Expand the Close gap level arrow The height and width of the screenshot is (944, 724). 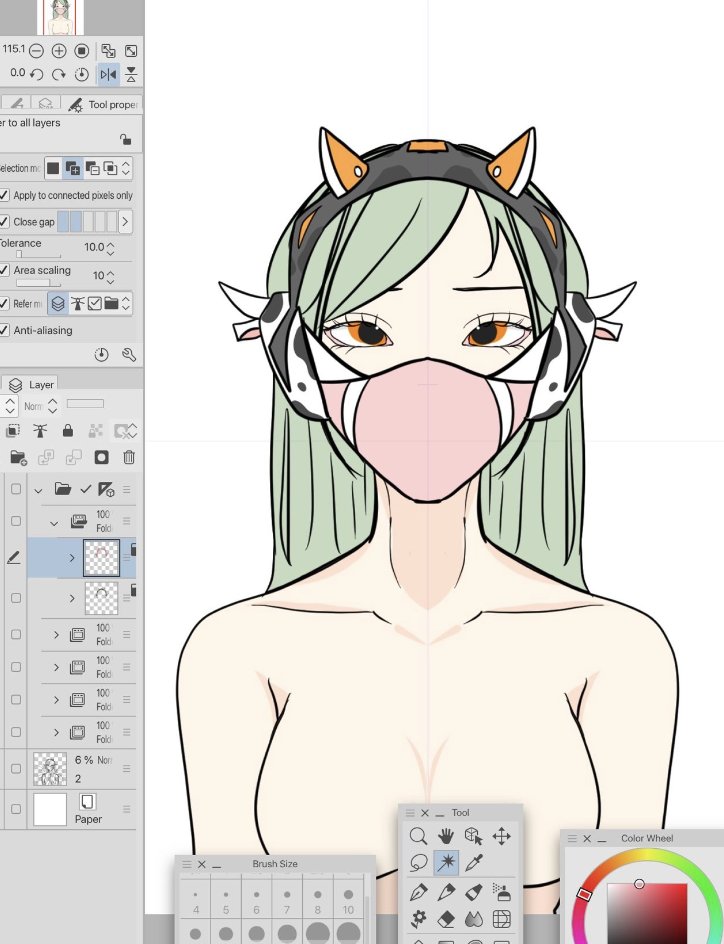125,222
